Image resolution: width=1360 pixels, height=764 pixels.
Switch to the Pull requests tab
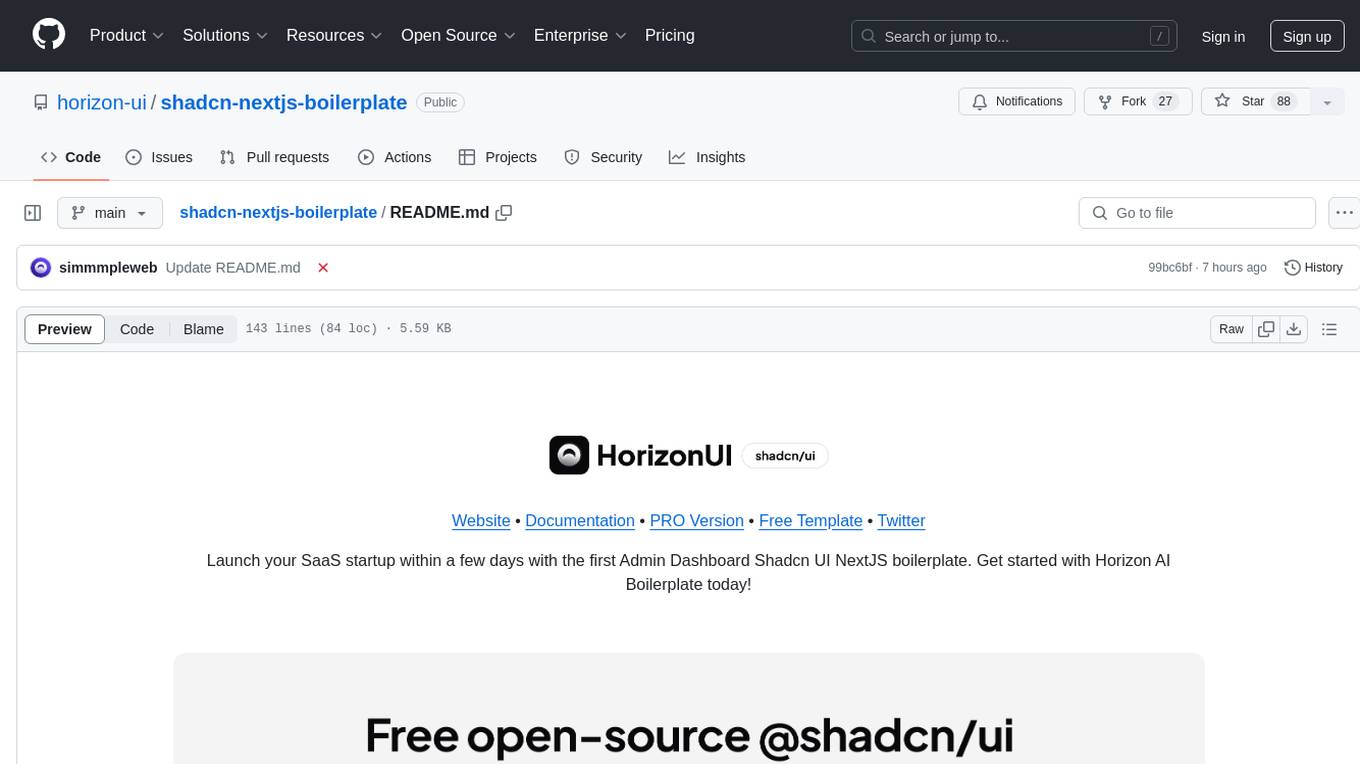[274, 157]
